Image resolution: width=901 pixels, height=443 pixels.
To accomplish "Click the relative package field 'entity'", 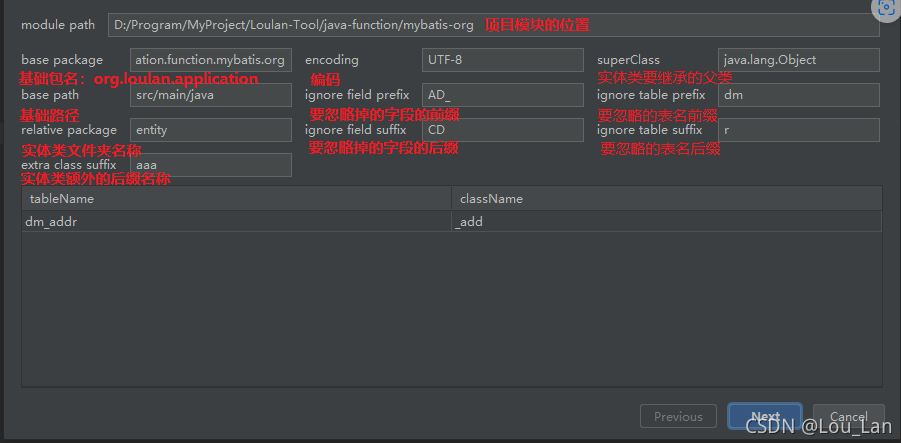I will pos(211,130).
